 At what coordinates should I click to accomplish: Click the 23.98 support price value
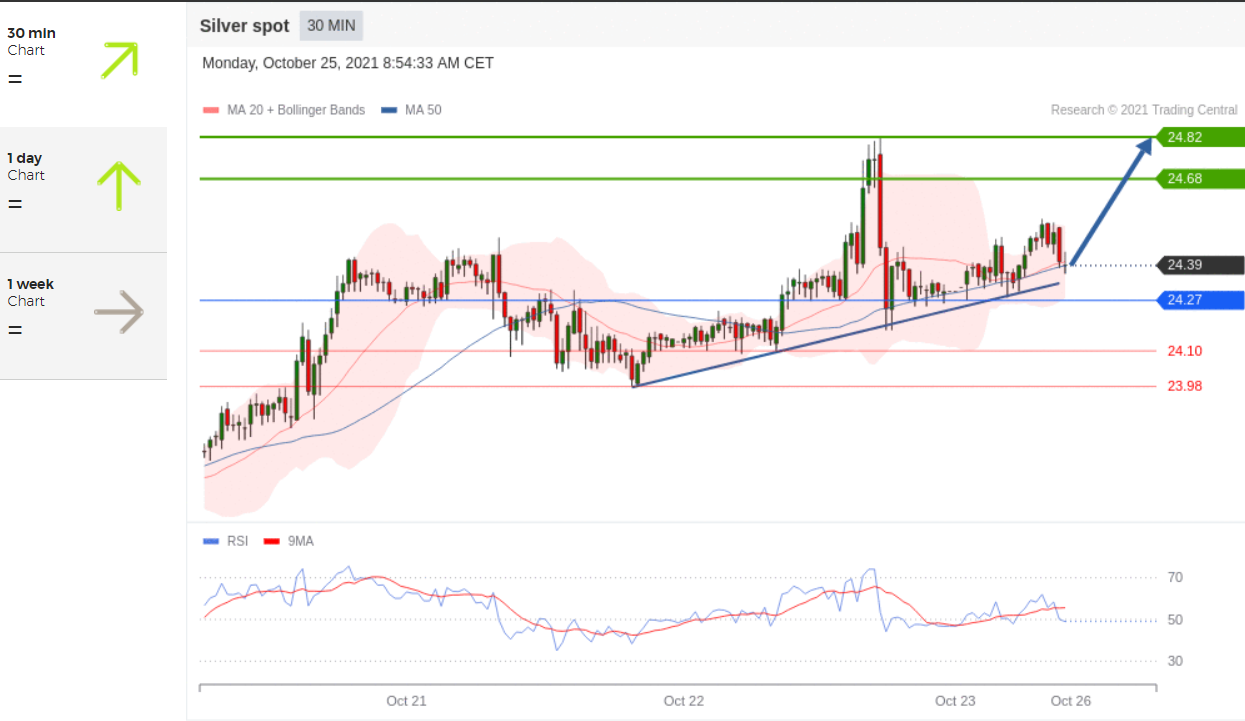1185,386
